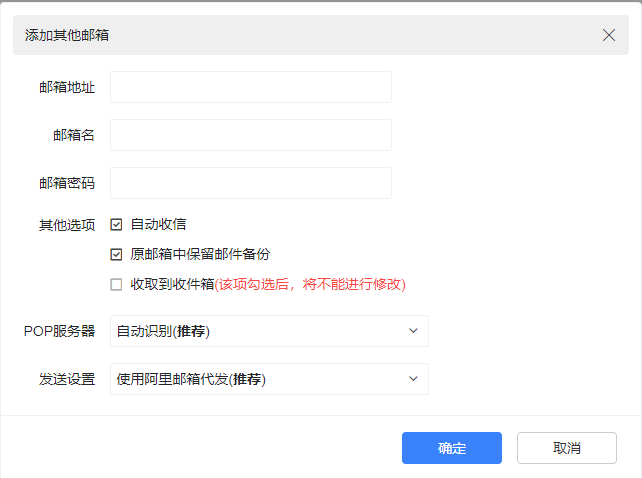The width and height of the screenshot is (642, 478).
Task: Click the 邮箱地址 input field
Action: click(250, 87)
